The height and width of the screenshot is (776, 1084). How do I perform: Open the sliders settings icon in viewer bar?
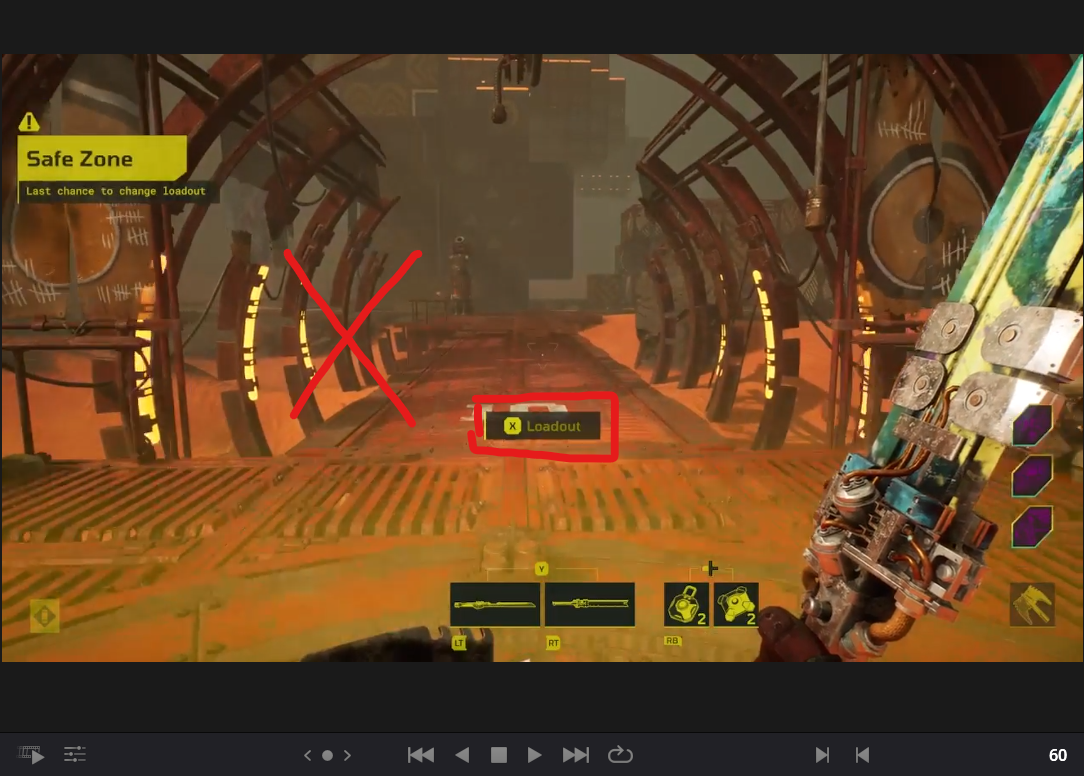tap(75, 755)
